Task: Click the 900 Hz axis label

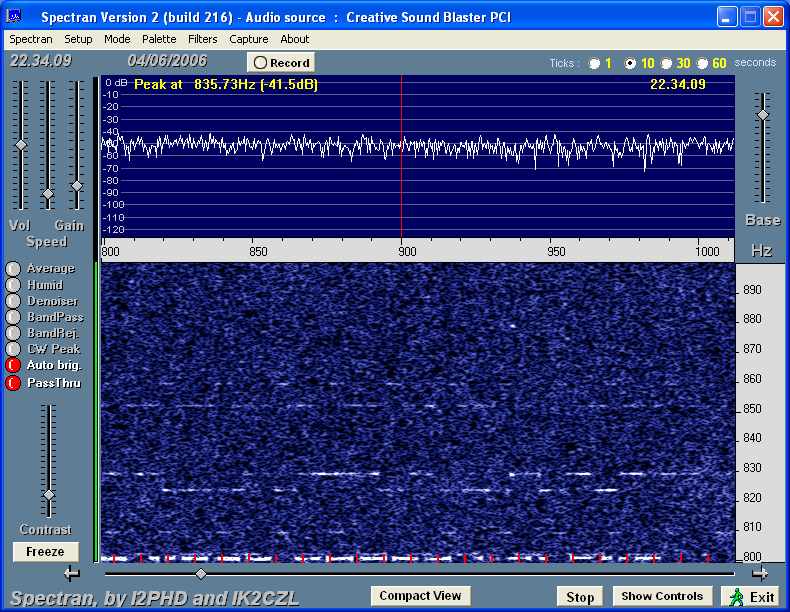Action: click(x=407, y=251)
